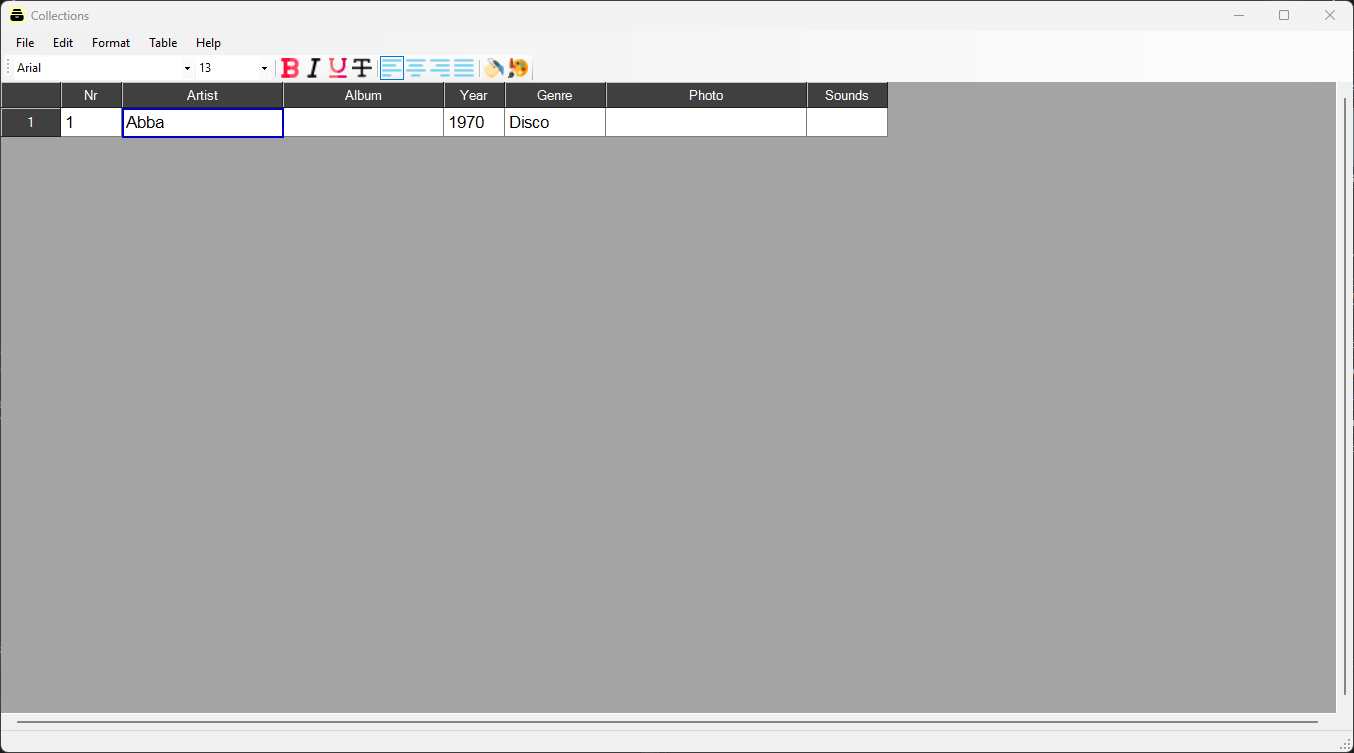Apply italic formatting
The width and height of the screenshot is (1354, 753).
[x=313, y=68]
